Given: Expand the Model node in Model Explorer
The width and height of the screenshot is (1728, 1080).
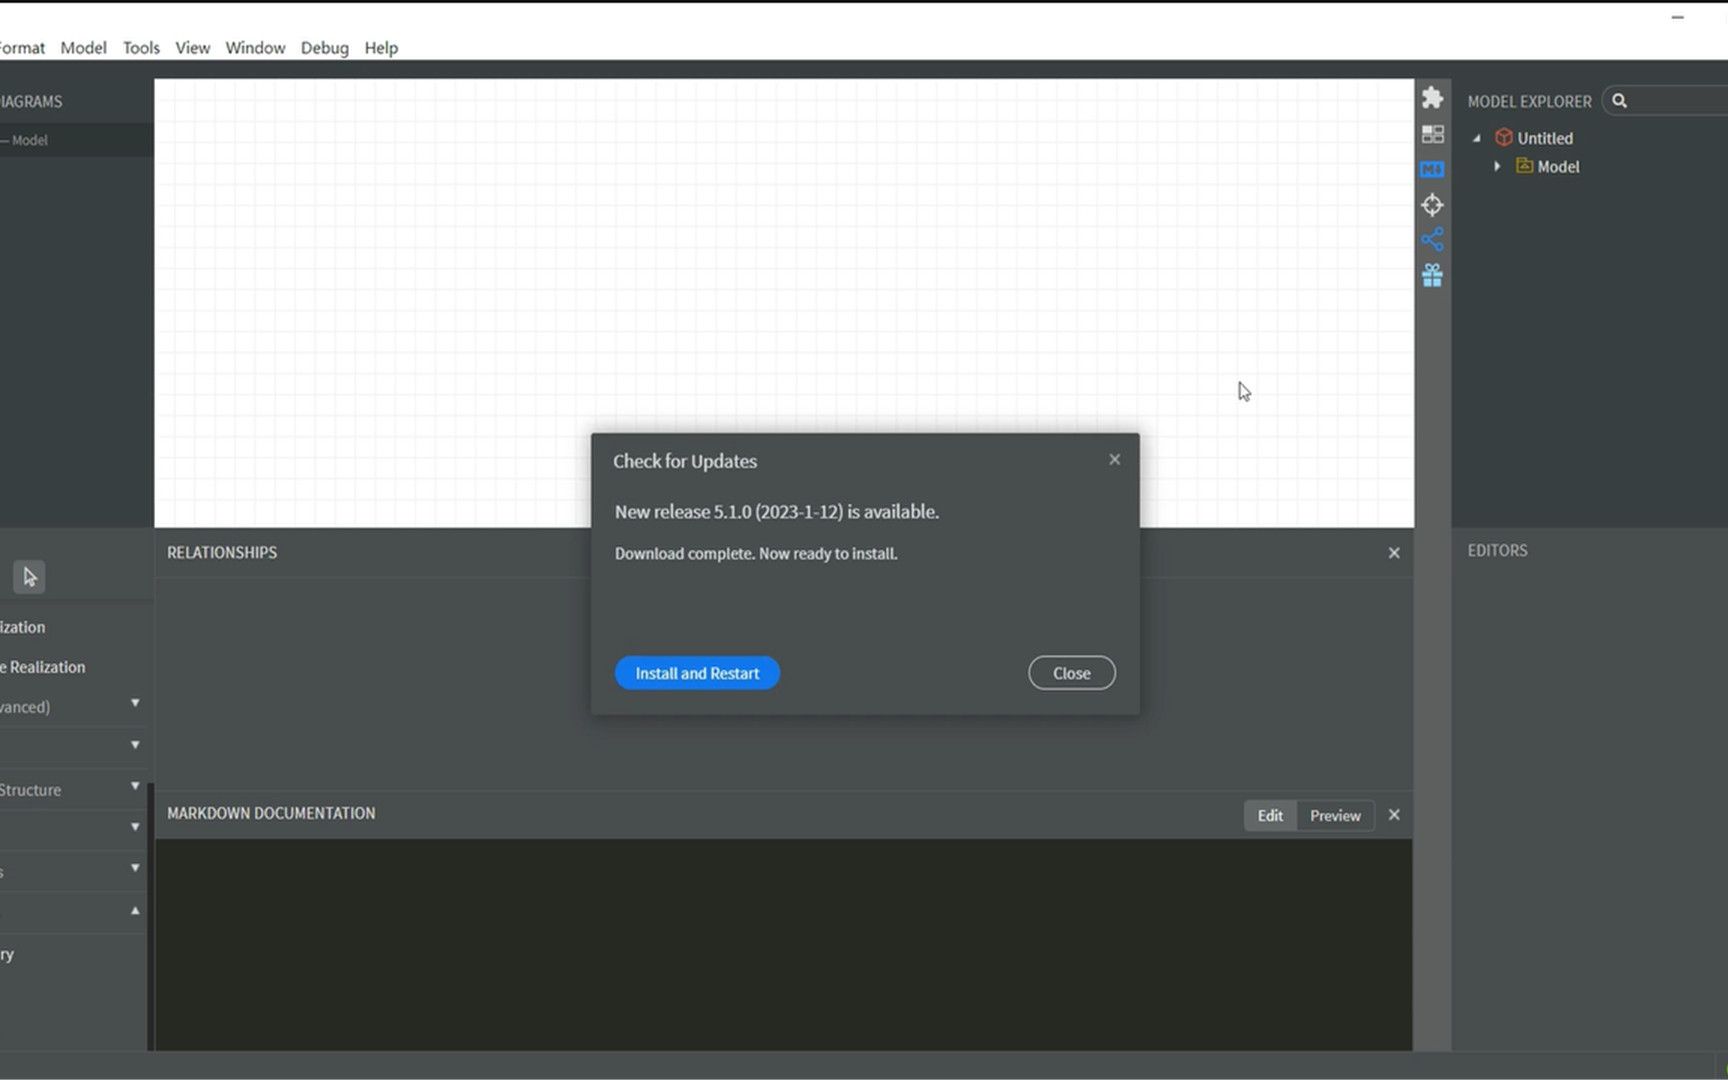Looking at the screenshot, I should [1496, 167].
